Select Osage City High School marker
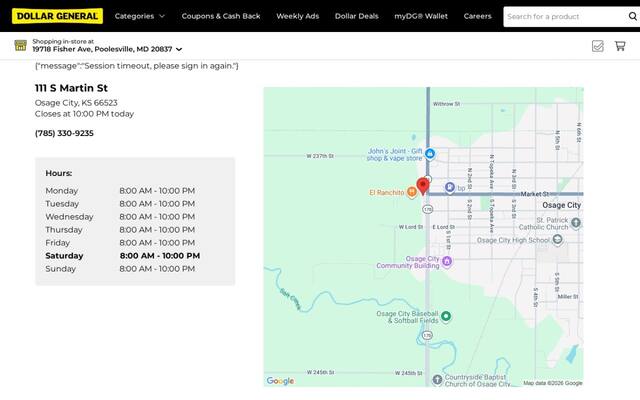Screen dimensions: 640x400 [558, 240]
